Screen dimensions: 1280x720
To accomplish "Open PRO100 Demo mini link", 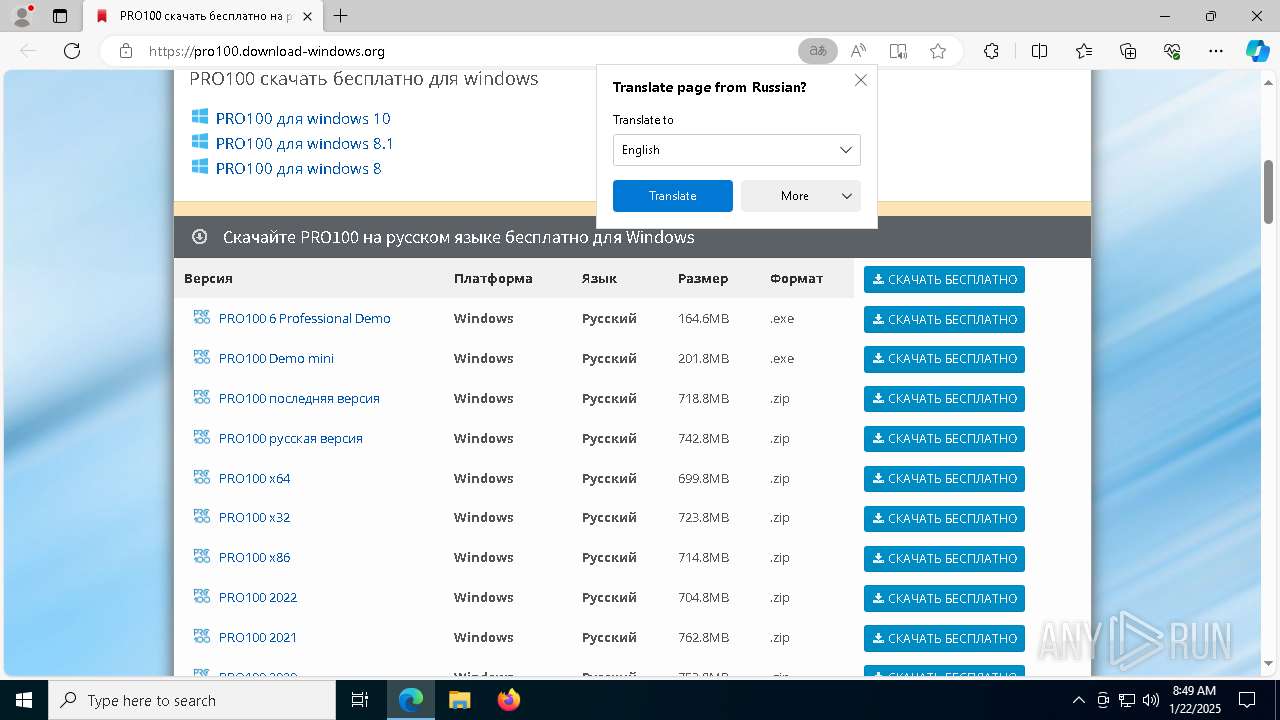I will (x=276, y=358).
